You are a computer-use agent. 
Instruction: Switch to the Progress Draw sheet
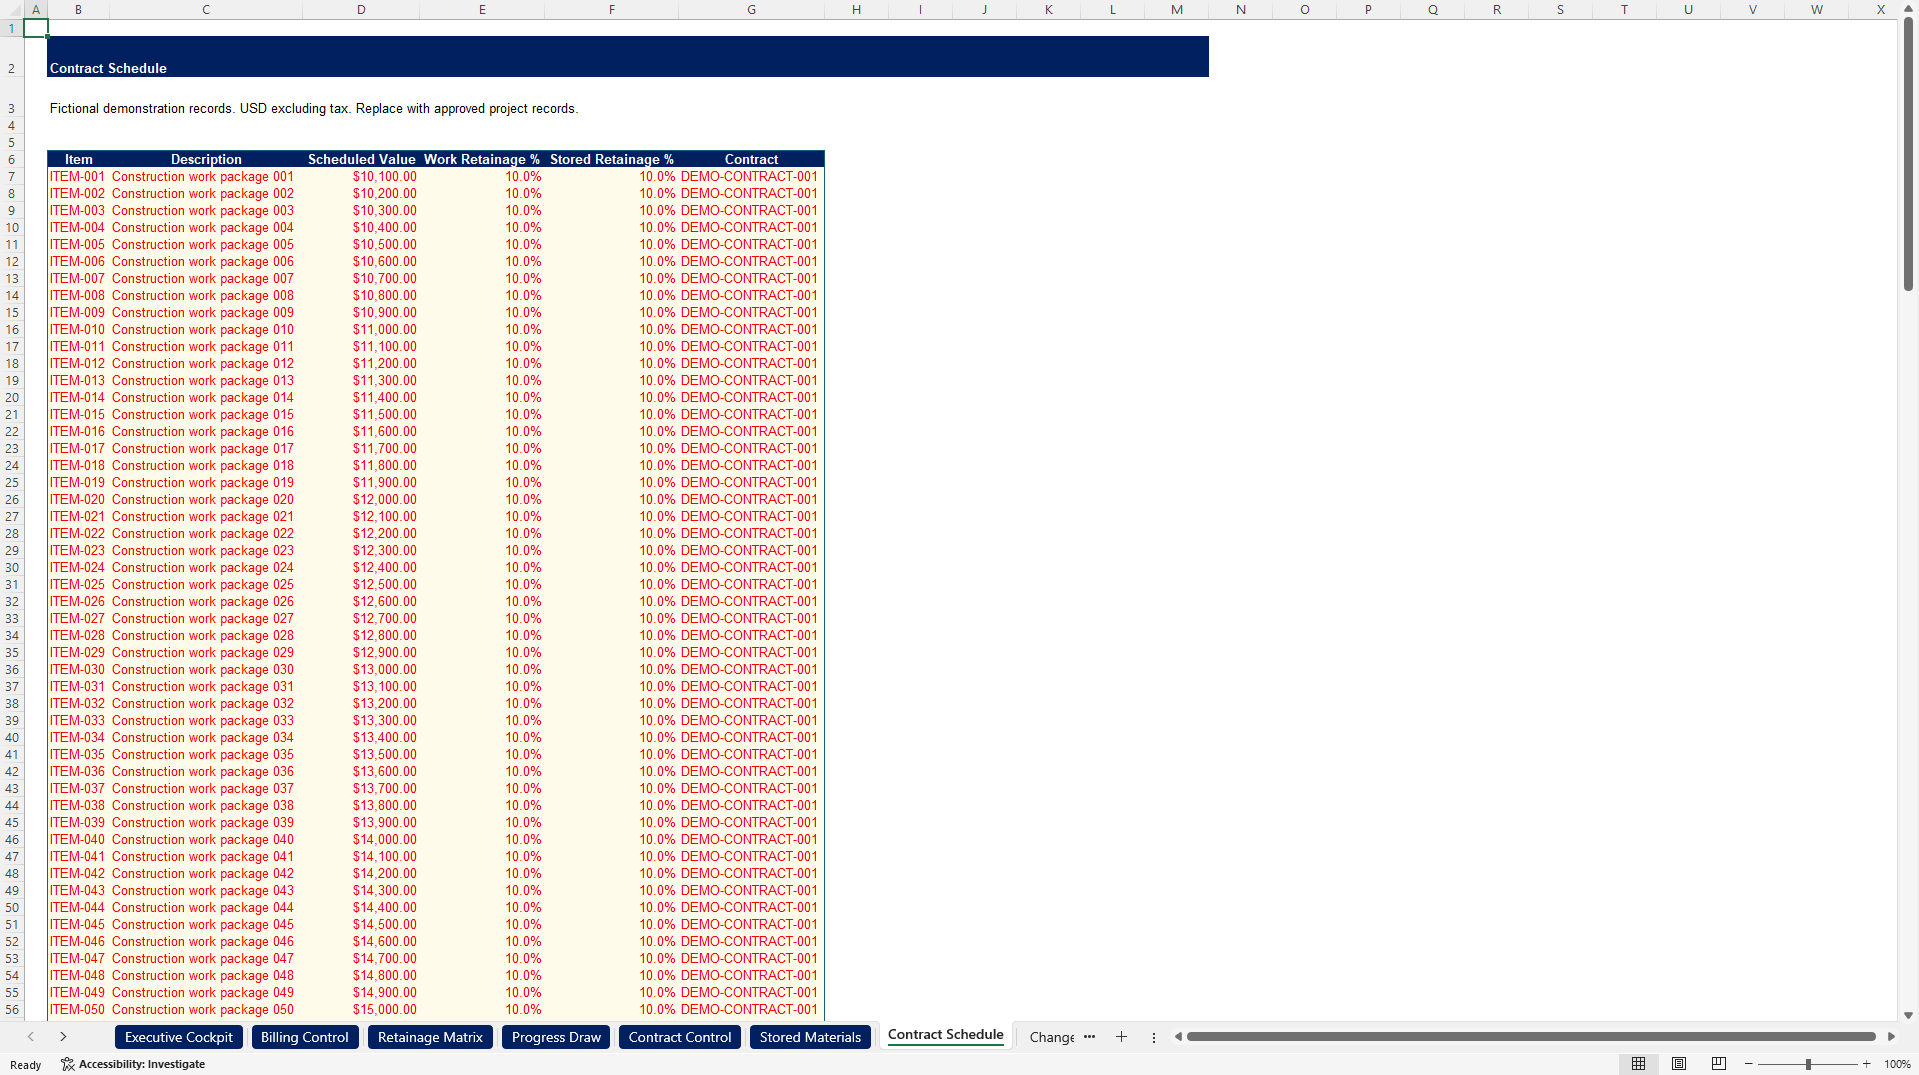pyautogui.click(x=556, y=1037)
